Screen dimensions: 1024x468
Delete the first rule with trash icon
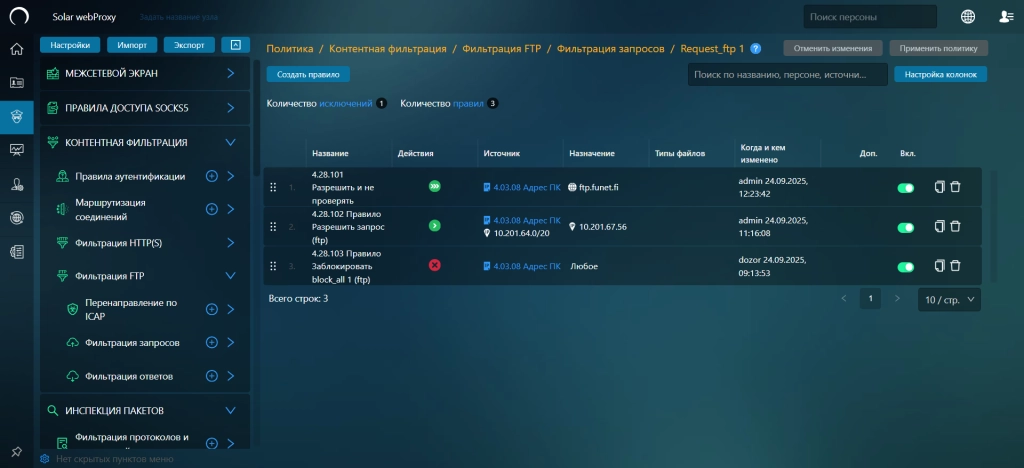[x=955, y=187]
